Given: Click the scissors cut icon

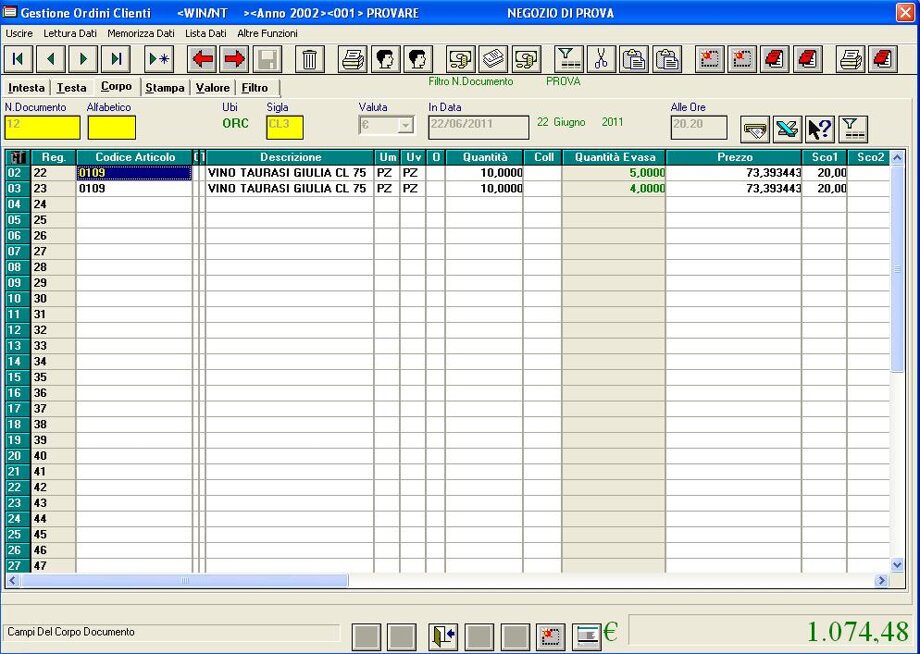Looking at the screenshot, I should pos(601,59).
